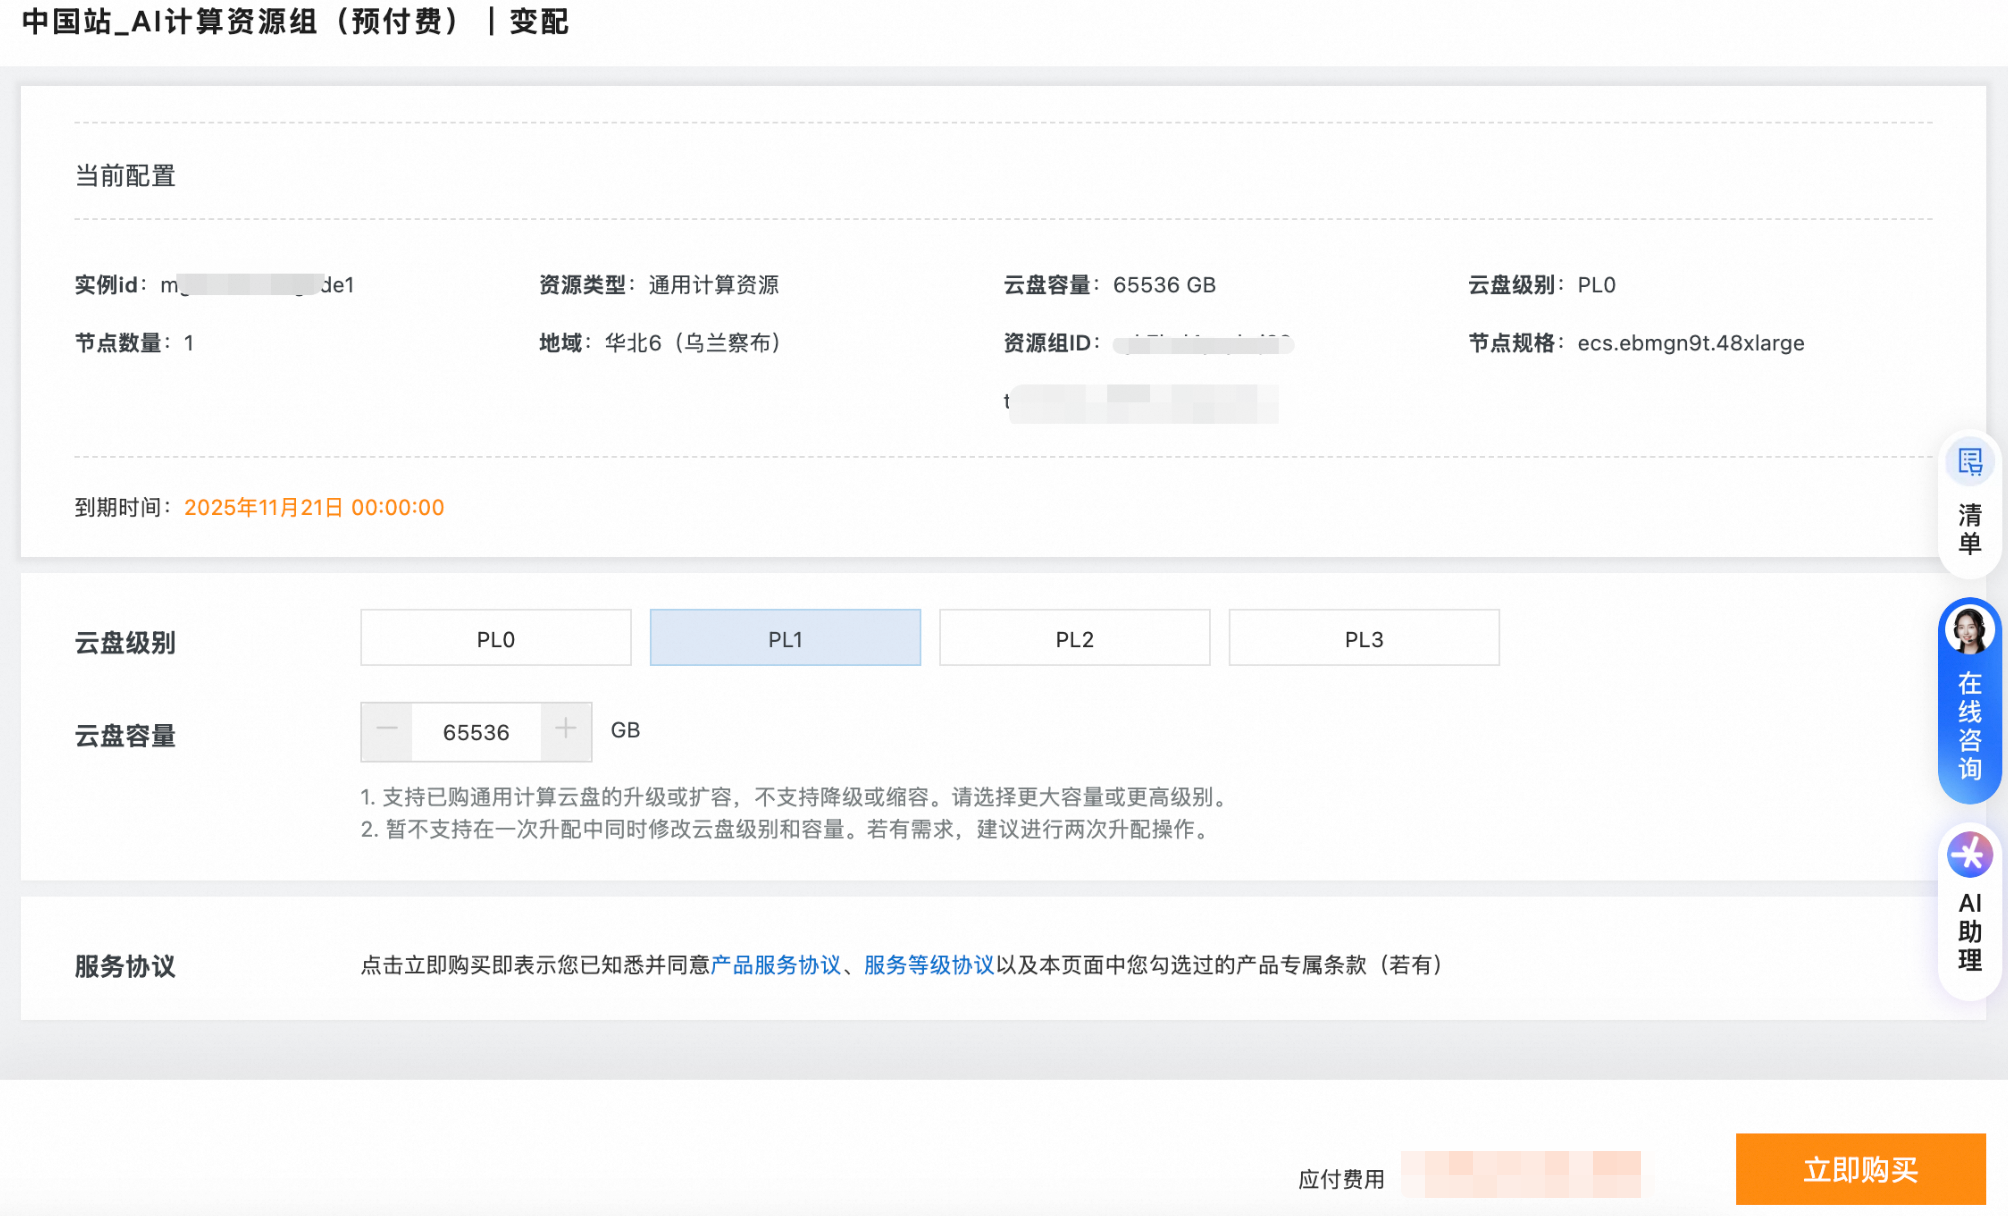Open the 产品服务协议 link
2008x1216 pixels.
(776, 965)
